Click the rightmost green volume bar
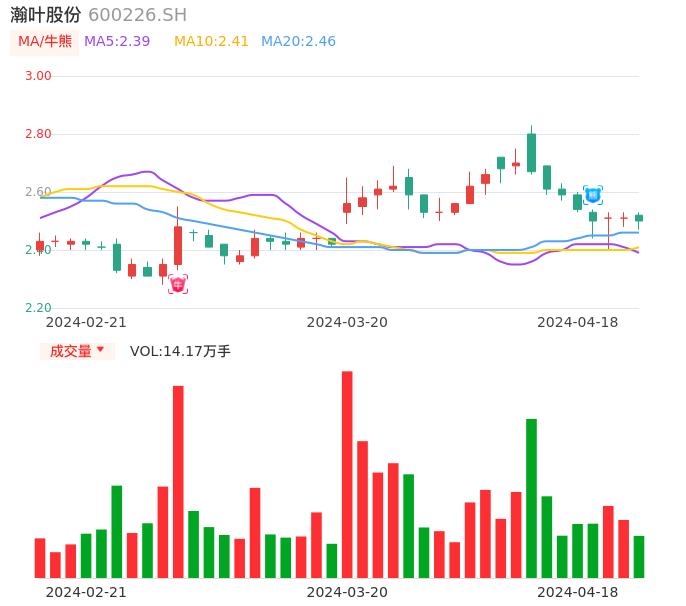The width and height of the screenshot is (686, 606). point(639,556)
